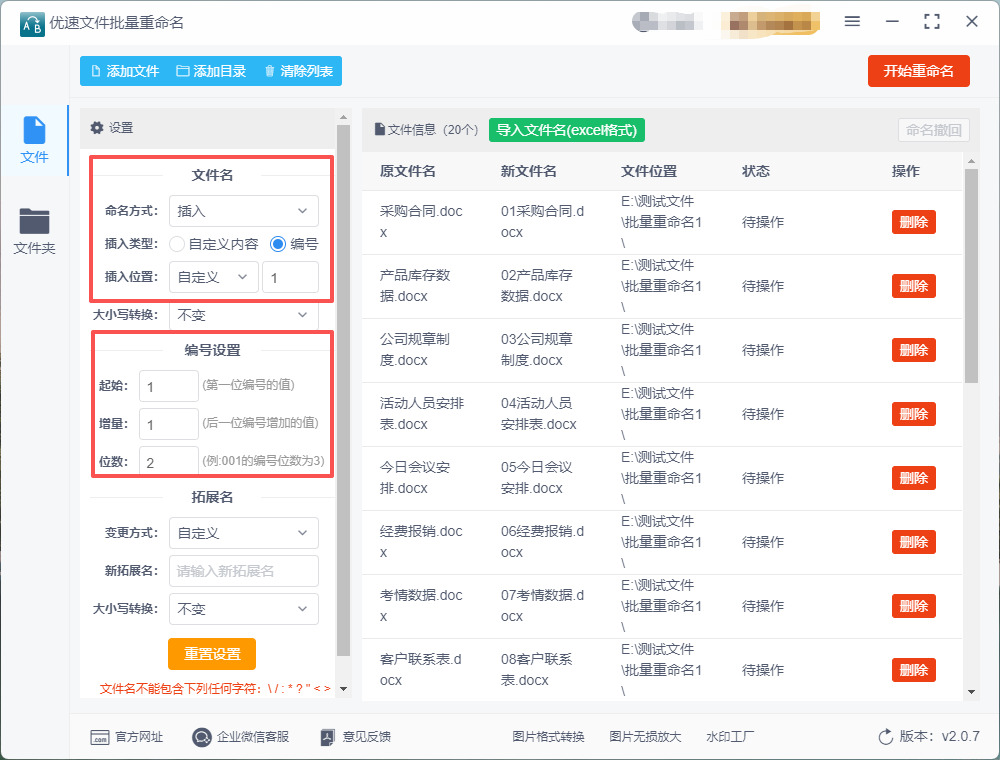Viewport: 1000px width, 760px height.
Task: Switch to the 文件夹 sidebar tab
Action: 34,230
